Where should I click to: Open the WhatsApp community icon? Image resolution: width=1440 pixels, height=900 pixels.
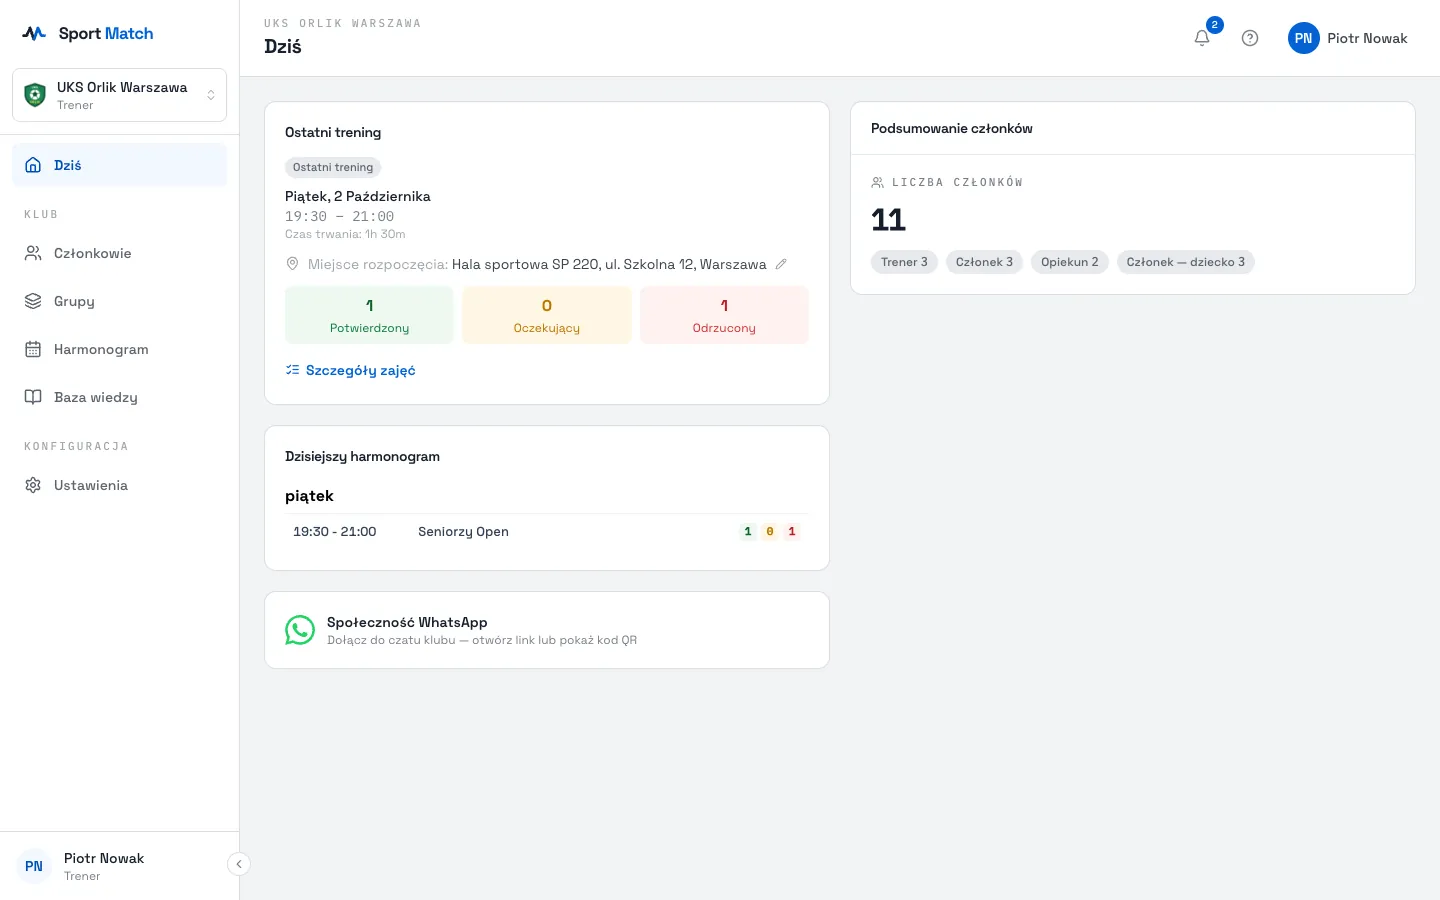tap(300, 630)
